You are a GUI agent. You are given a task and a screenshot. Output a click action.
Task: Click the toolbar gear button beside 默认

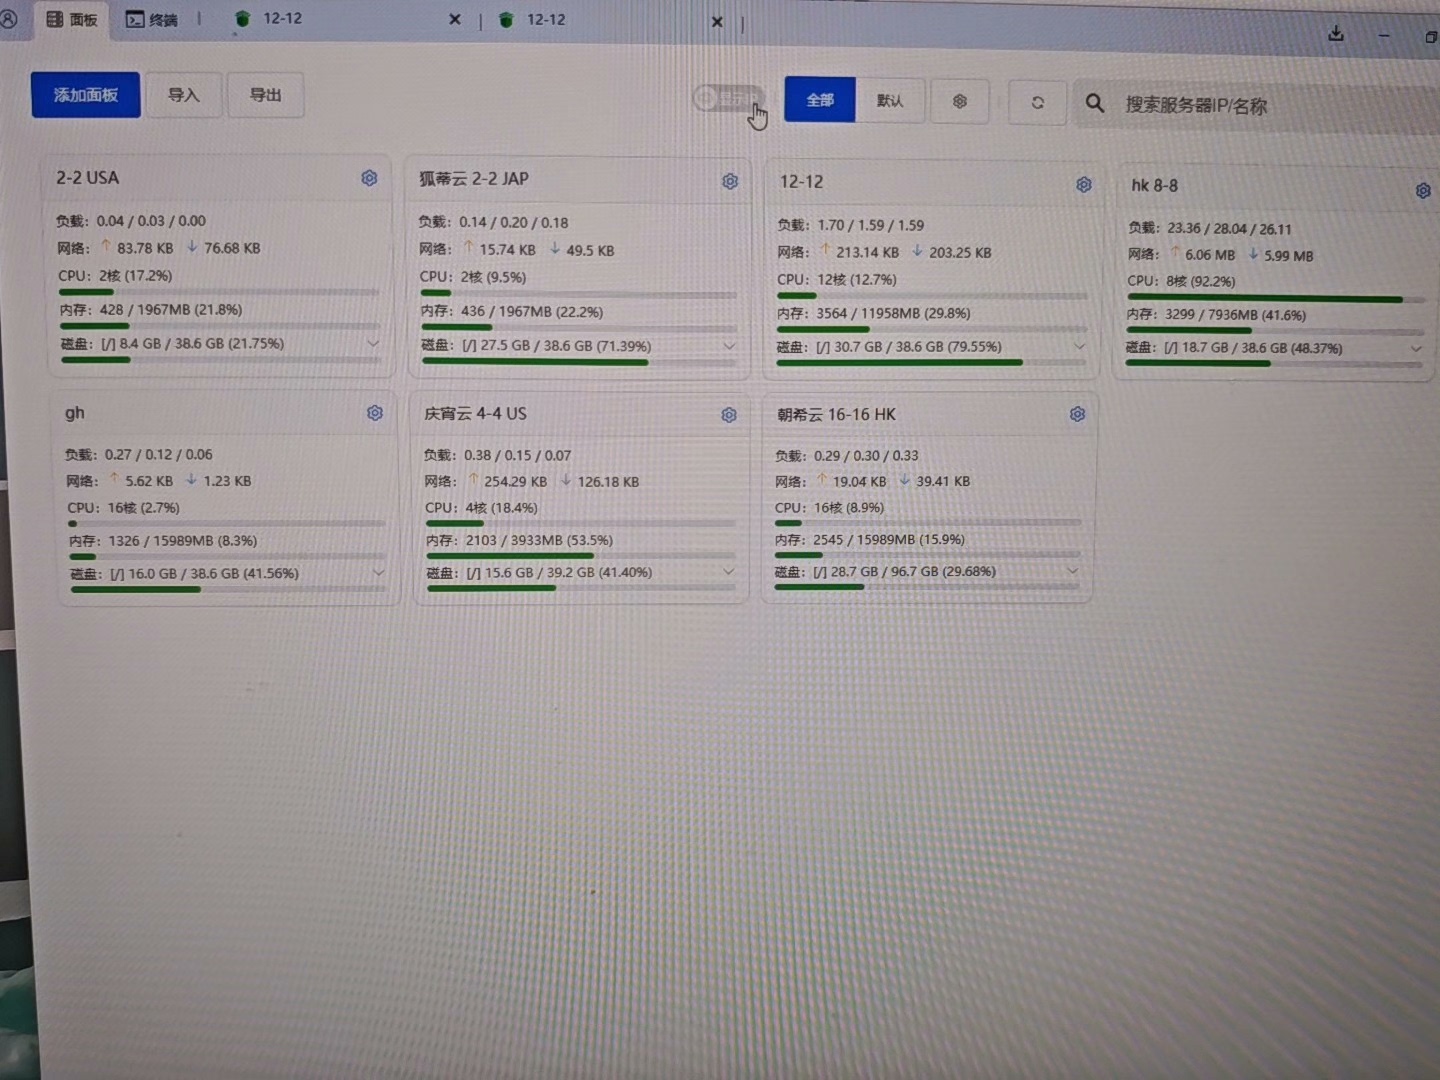tap(960, 101)
